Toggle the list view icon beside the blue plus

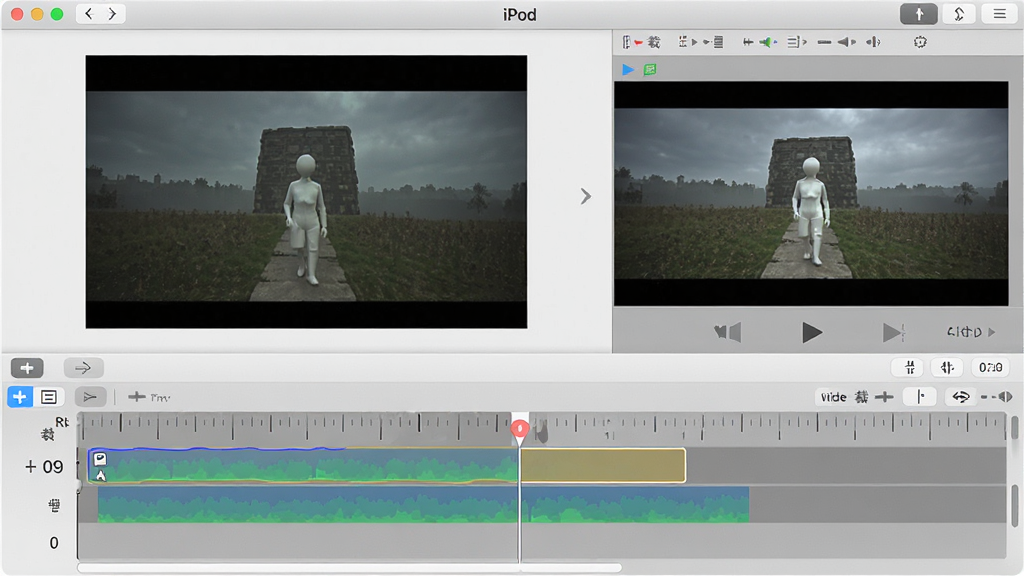point(49,397)
